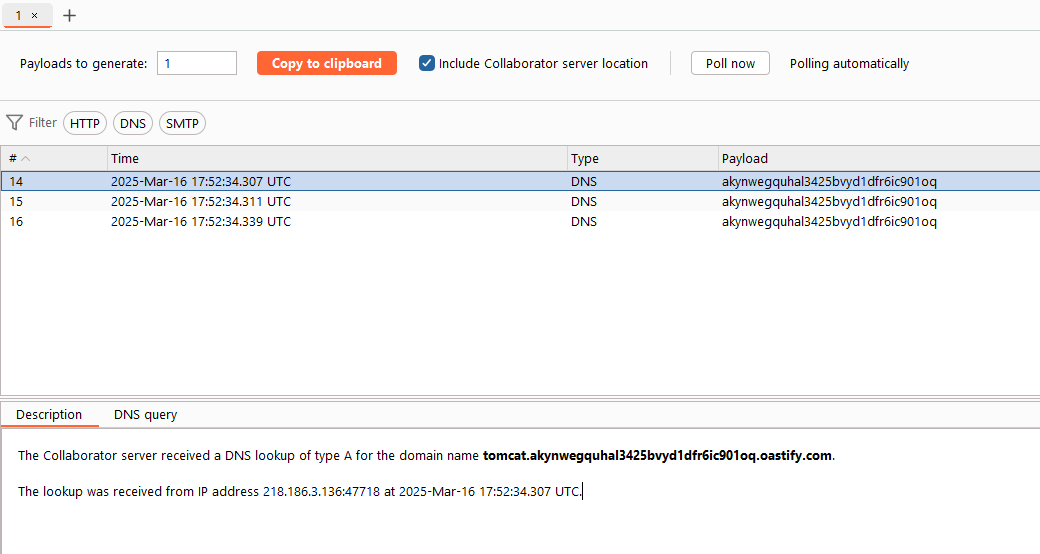The height and width of the screenshot is (554, 1040).
Task: Select interaction row number 14
Action: [x=520, y=181]
